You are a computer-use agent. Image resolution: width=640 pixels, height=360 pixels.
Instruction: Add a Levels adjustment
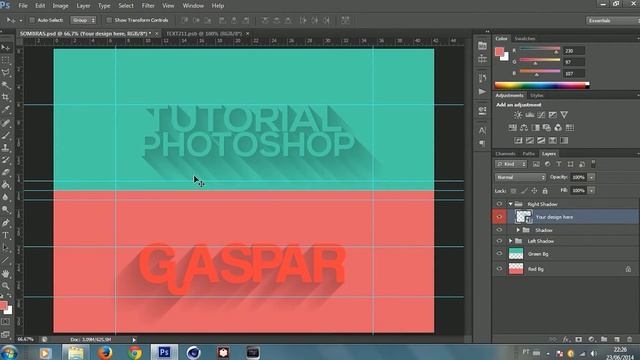[x=530, y=115]
